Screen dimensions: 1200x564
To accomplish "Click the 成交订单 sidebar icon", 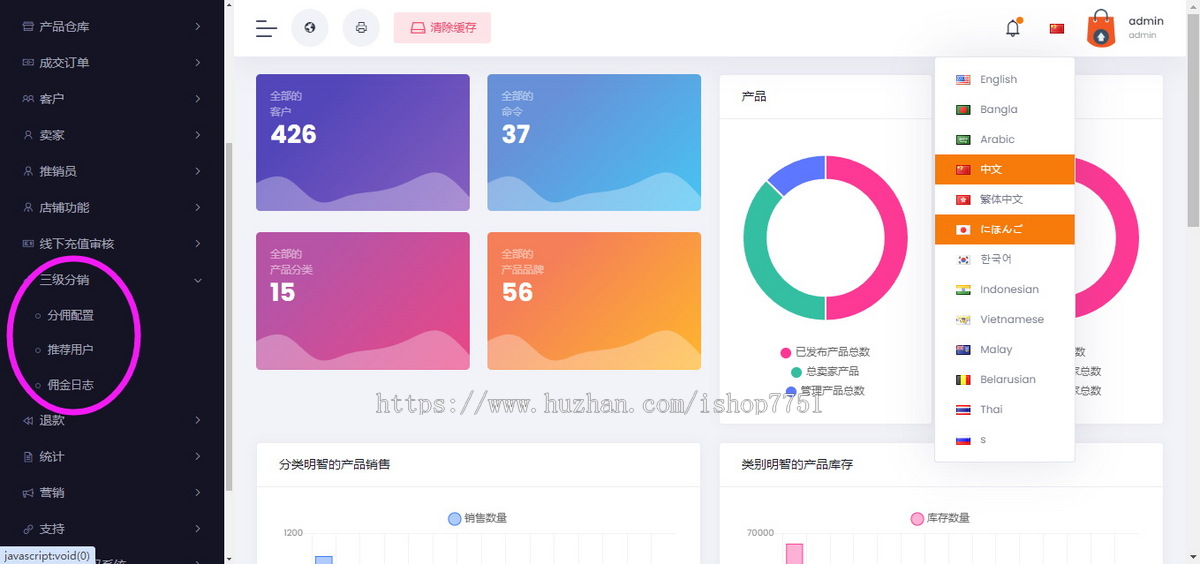I will (x=29, y=63).
